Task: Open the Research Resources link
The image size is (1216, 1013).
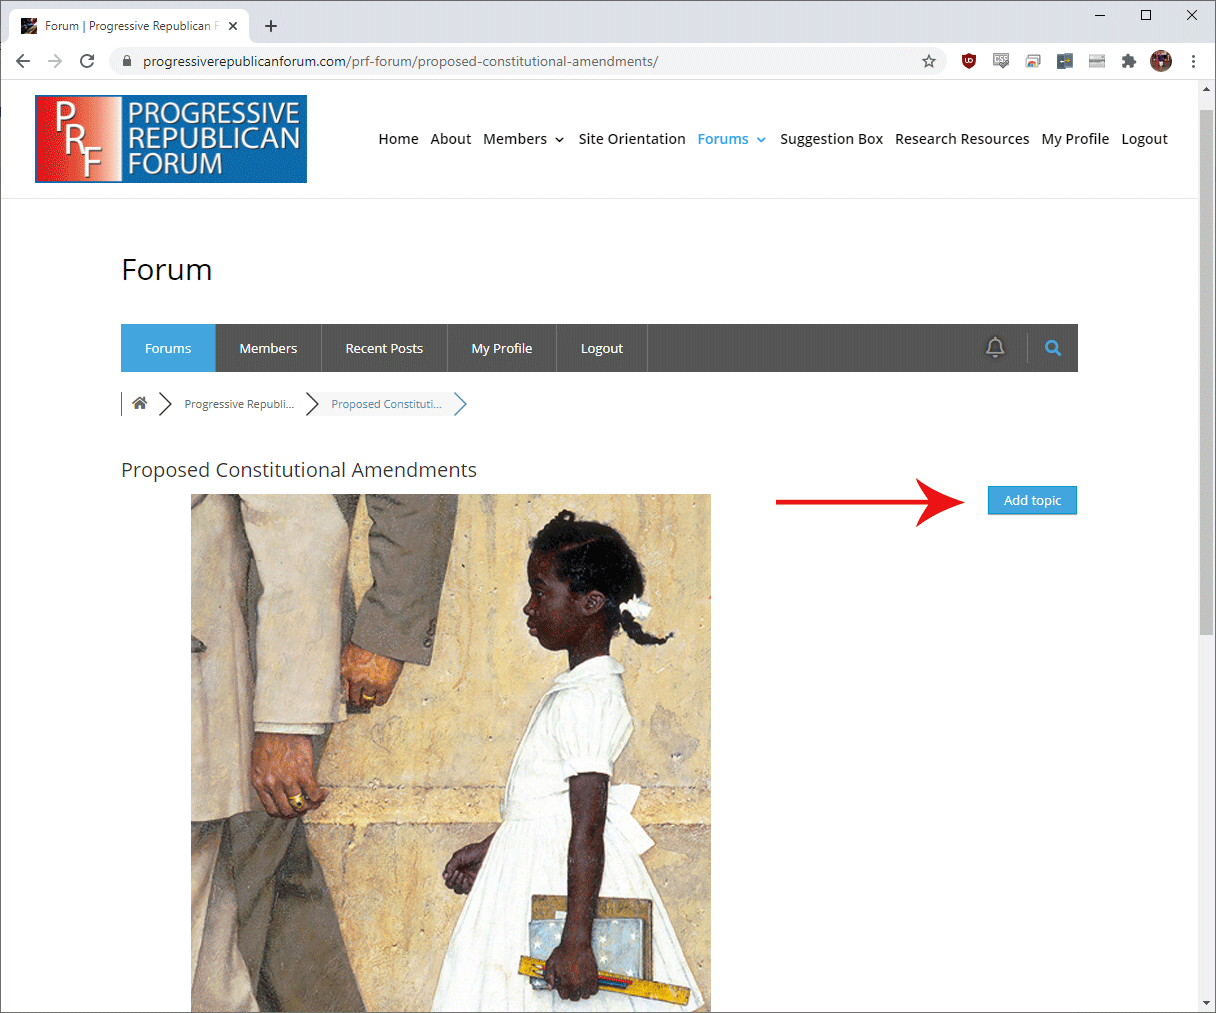Action: pyautogui.click(x=962, y=139)
